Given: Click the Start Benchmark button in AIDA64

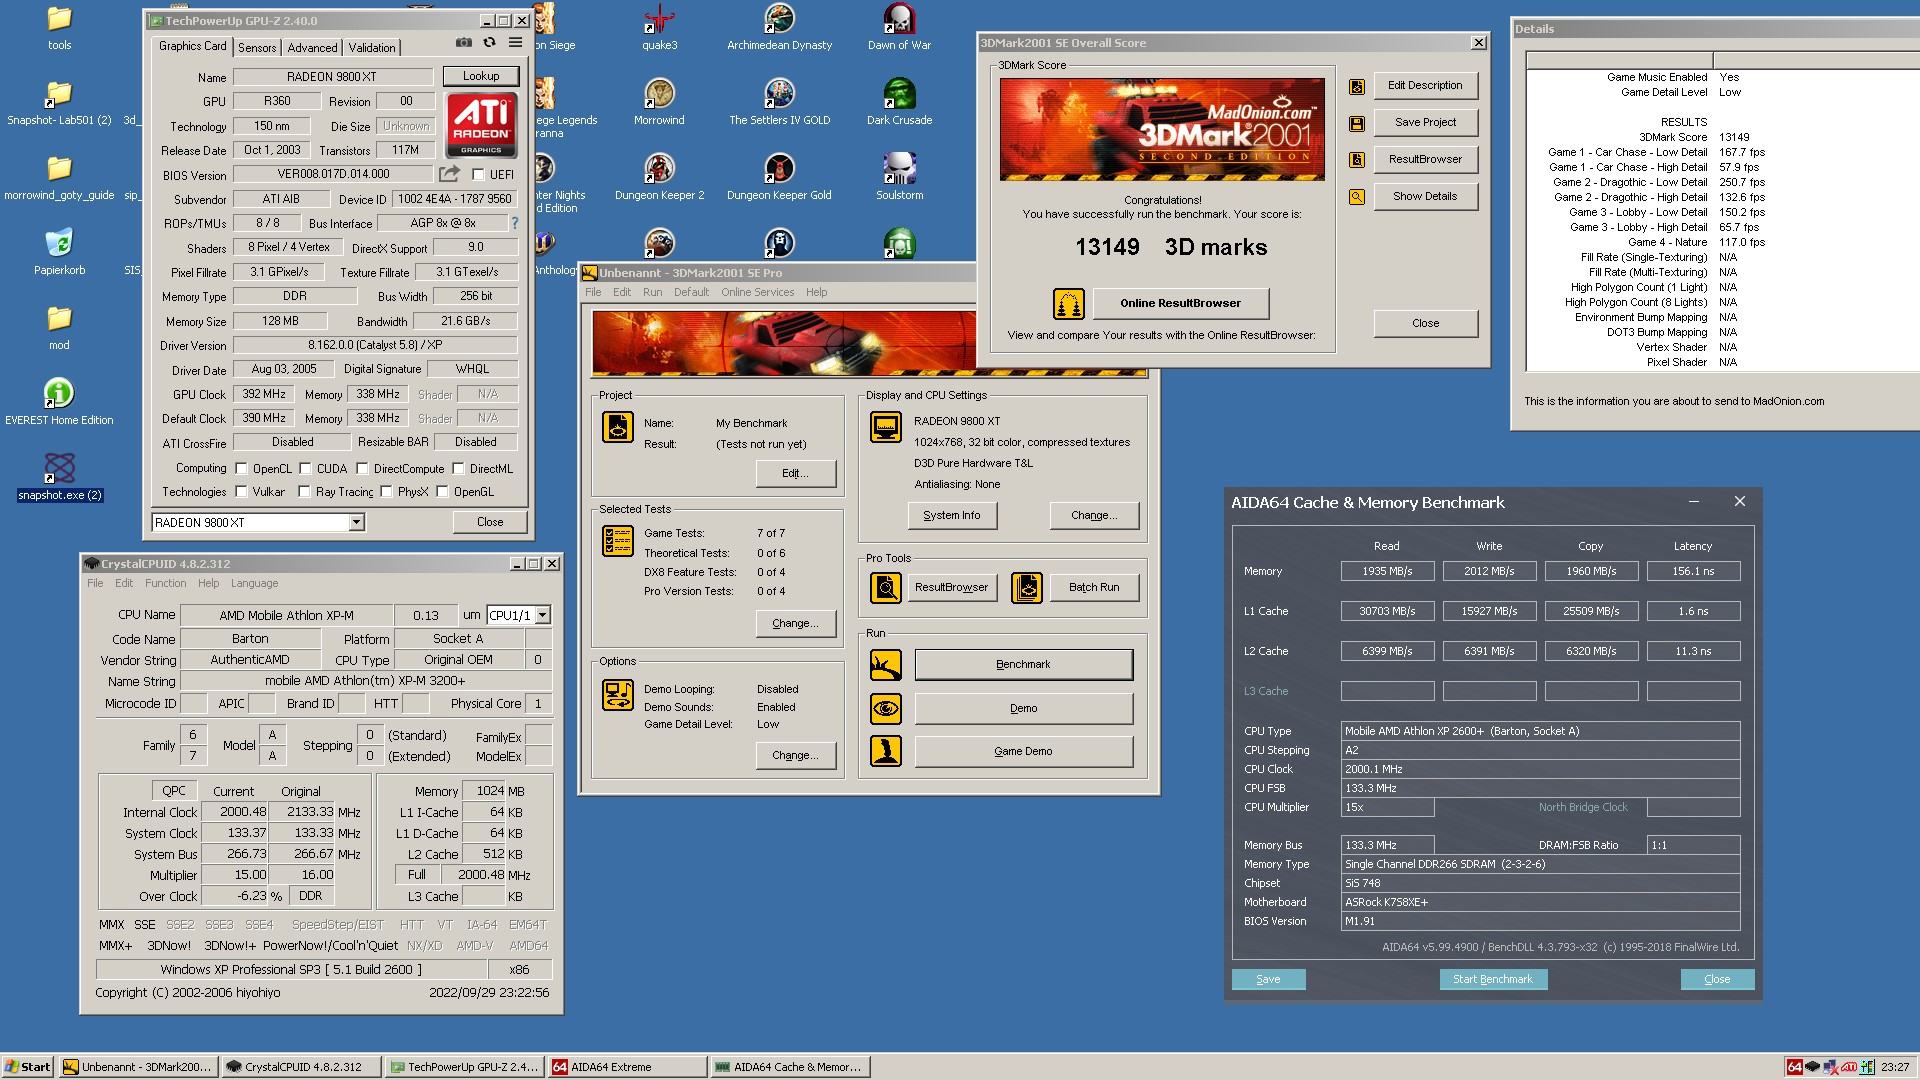Looking at the screenshot, I should click(x=1492, y=979).
